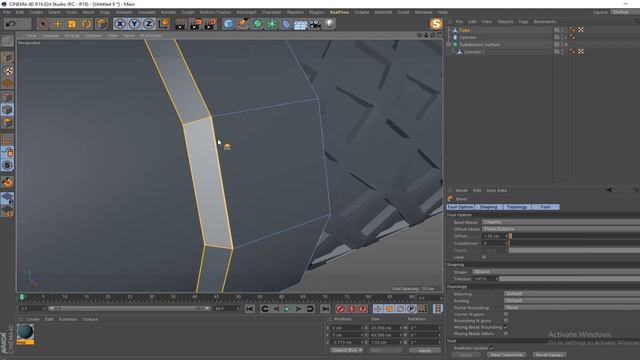Image resolution: width=640 pixels, height=360 pixels.
Task: Switch to the Tool Option tab
Action: tap(460, 207)
